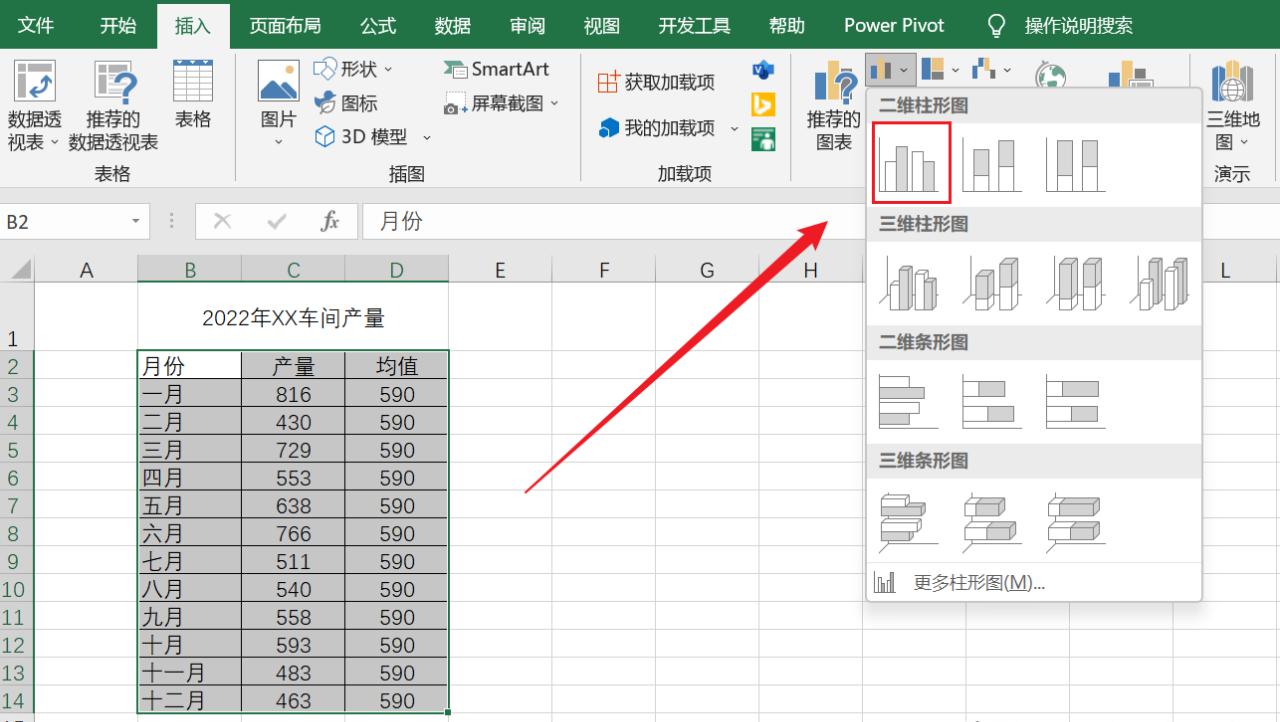Select column header E
The image size is (1280, 722).
tap(500, 269)
